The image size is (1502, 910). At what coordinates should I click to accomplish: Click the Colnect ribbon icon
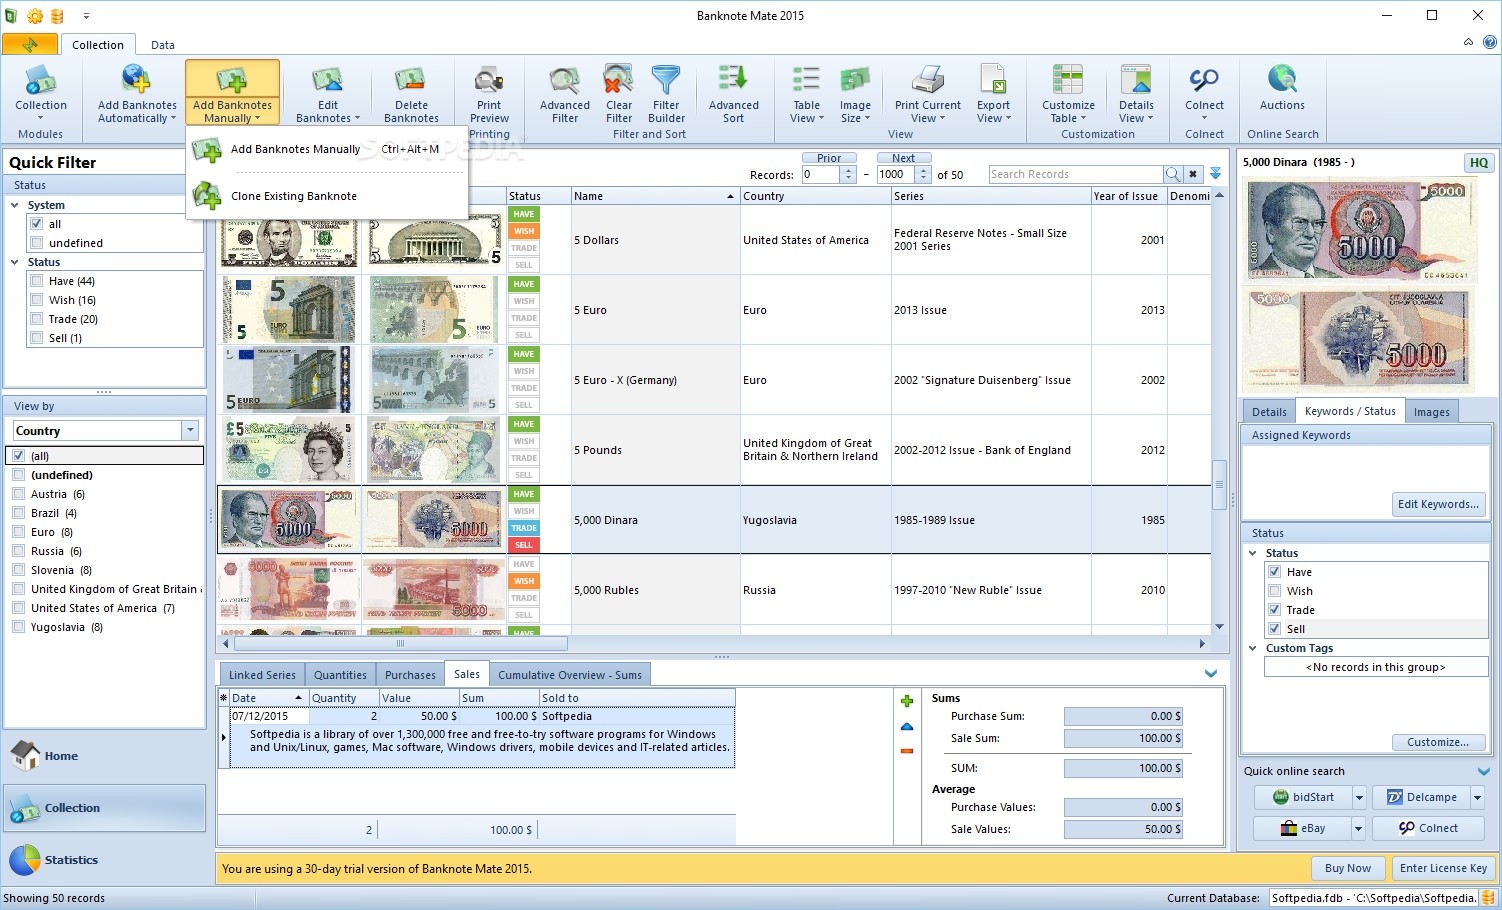[1204, 93]
